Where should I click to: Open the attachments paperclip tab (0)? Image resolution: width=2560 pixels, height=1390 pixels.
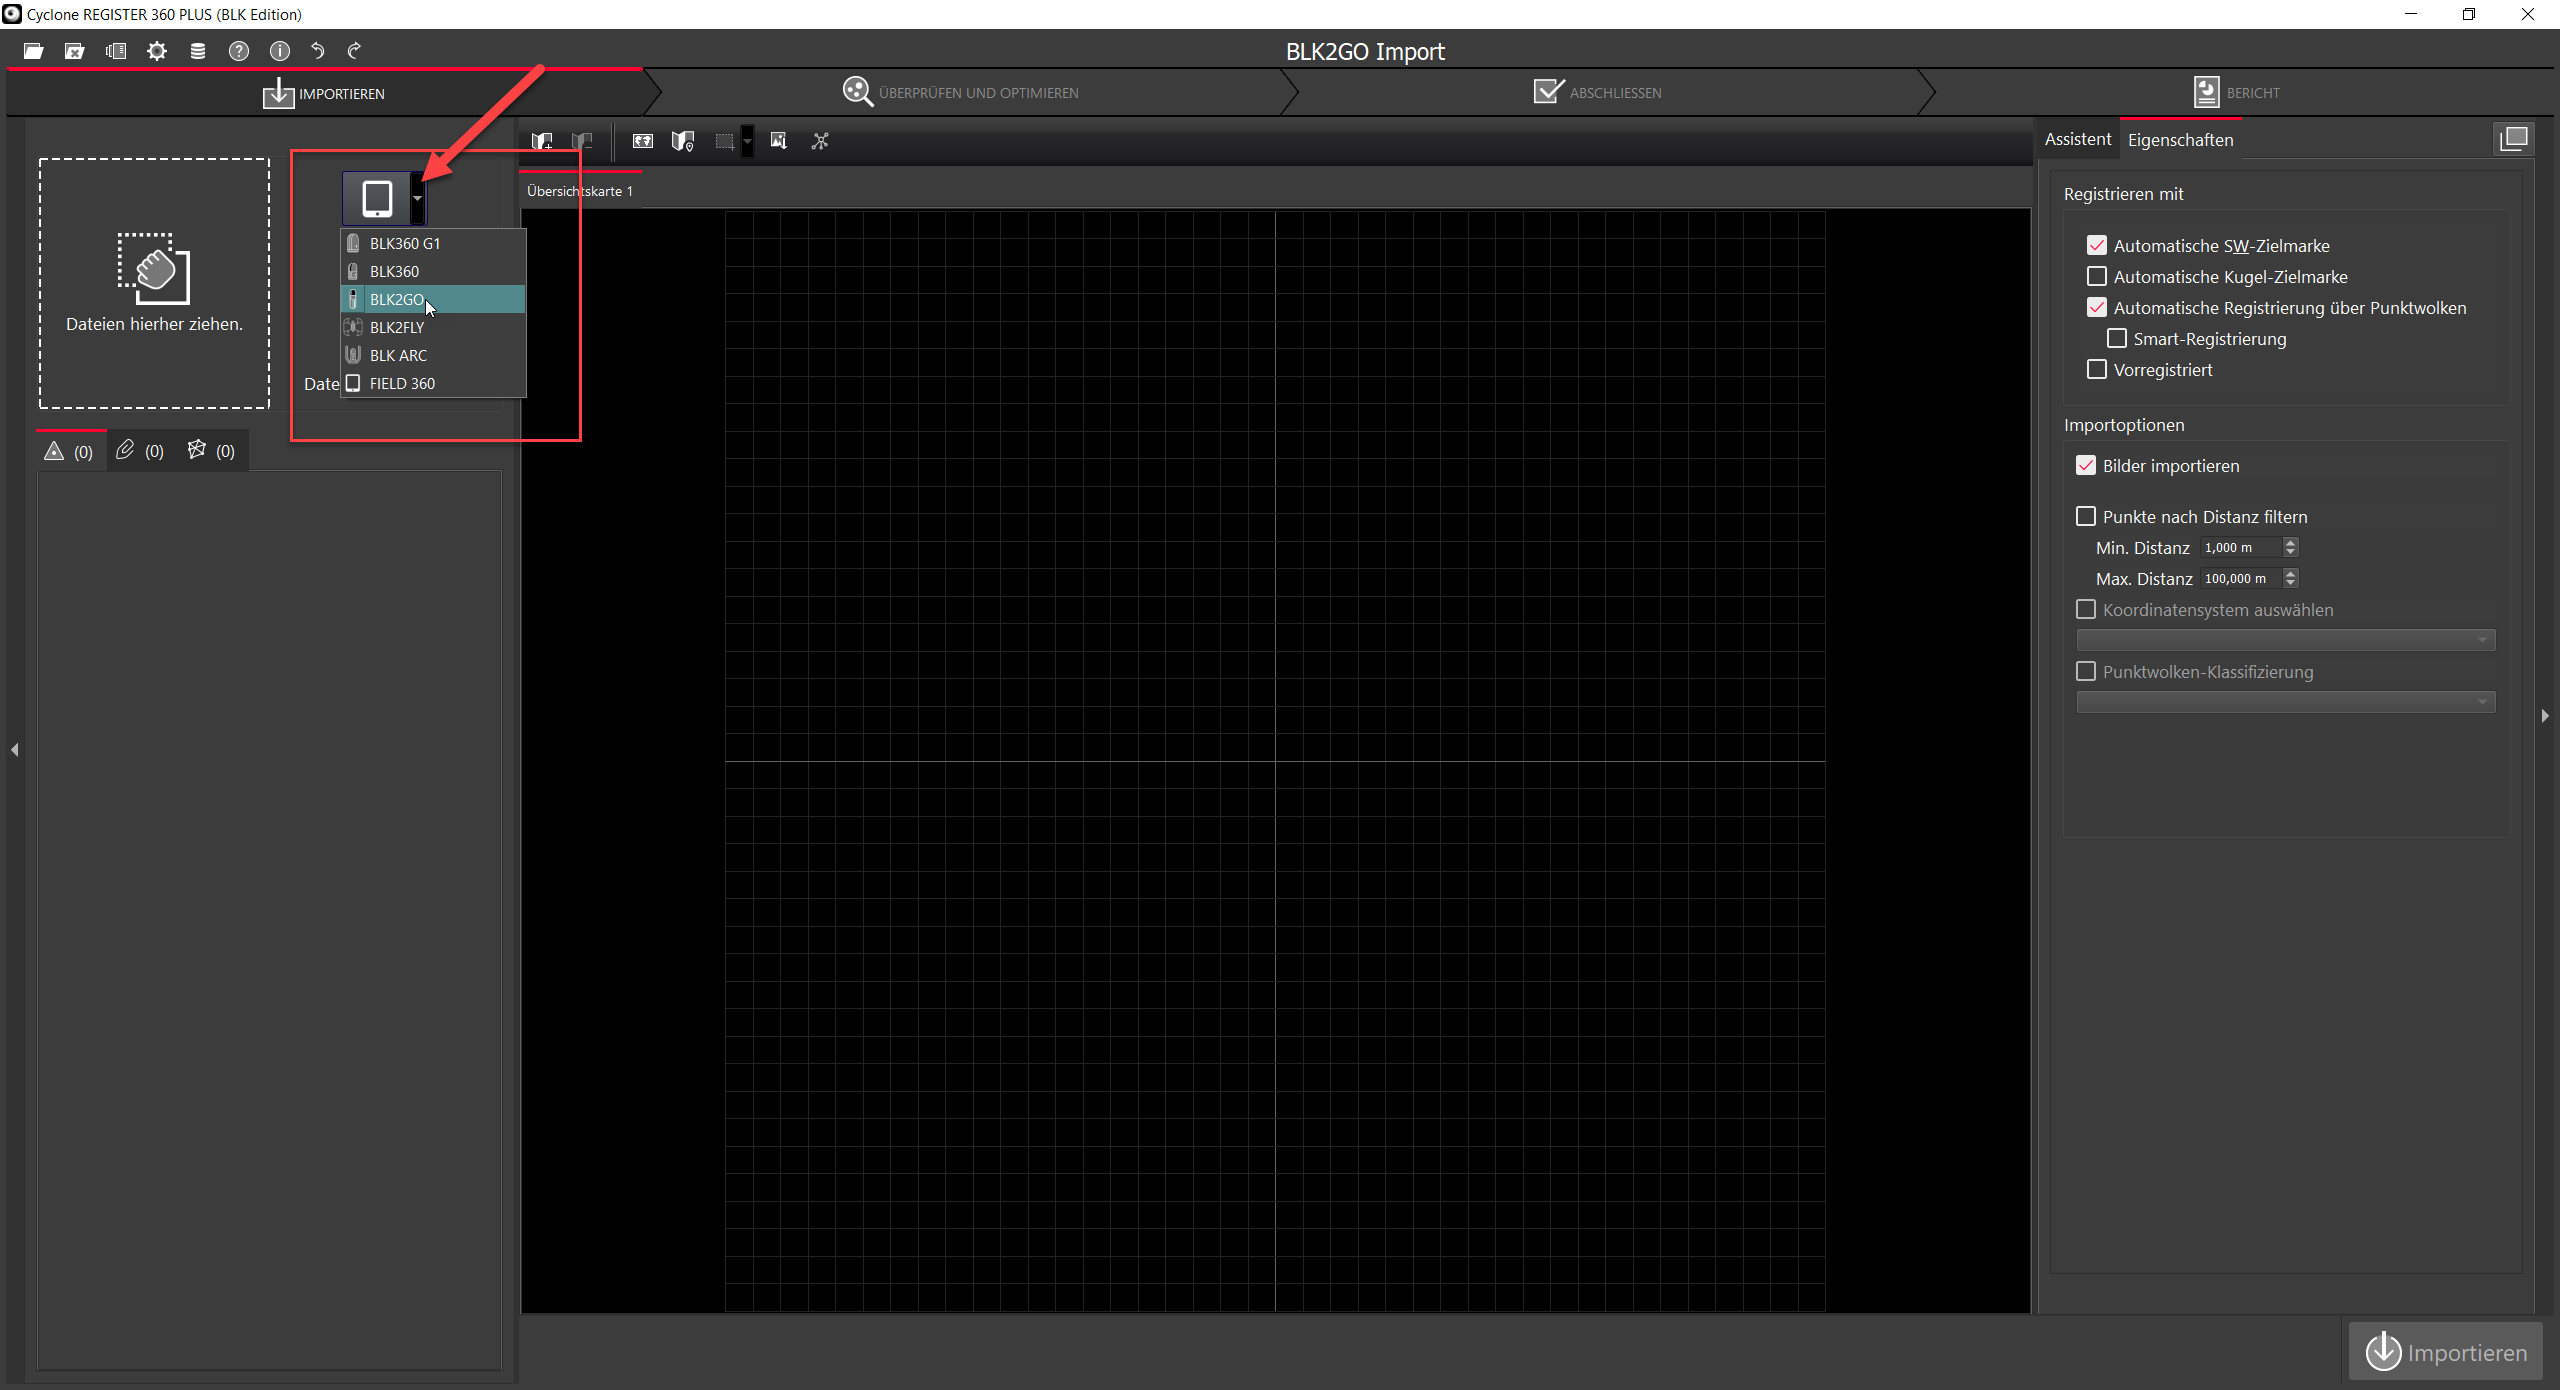click(140, 451)
